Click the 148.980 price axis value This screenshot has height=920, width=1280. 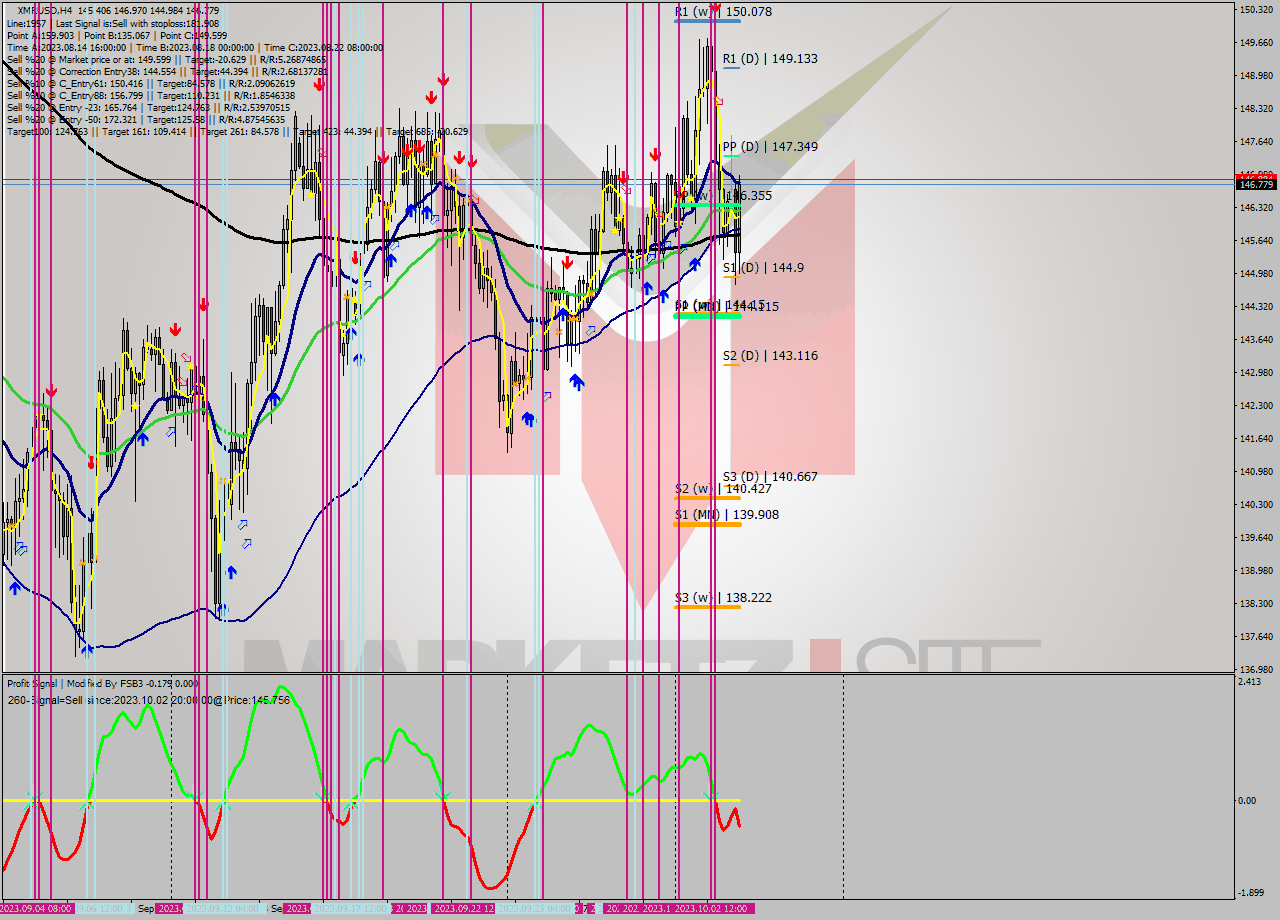(x=1256, y=76)
